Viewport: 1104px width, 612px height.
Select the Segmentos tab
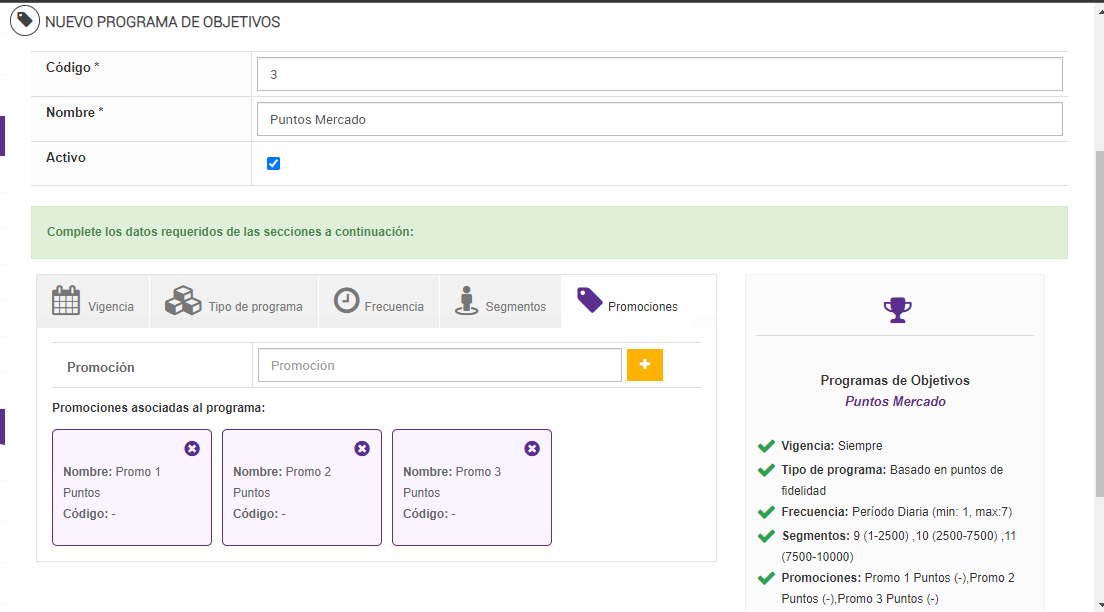[515, 307]
